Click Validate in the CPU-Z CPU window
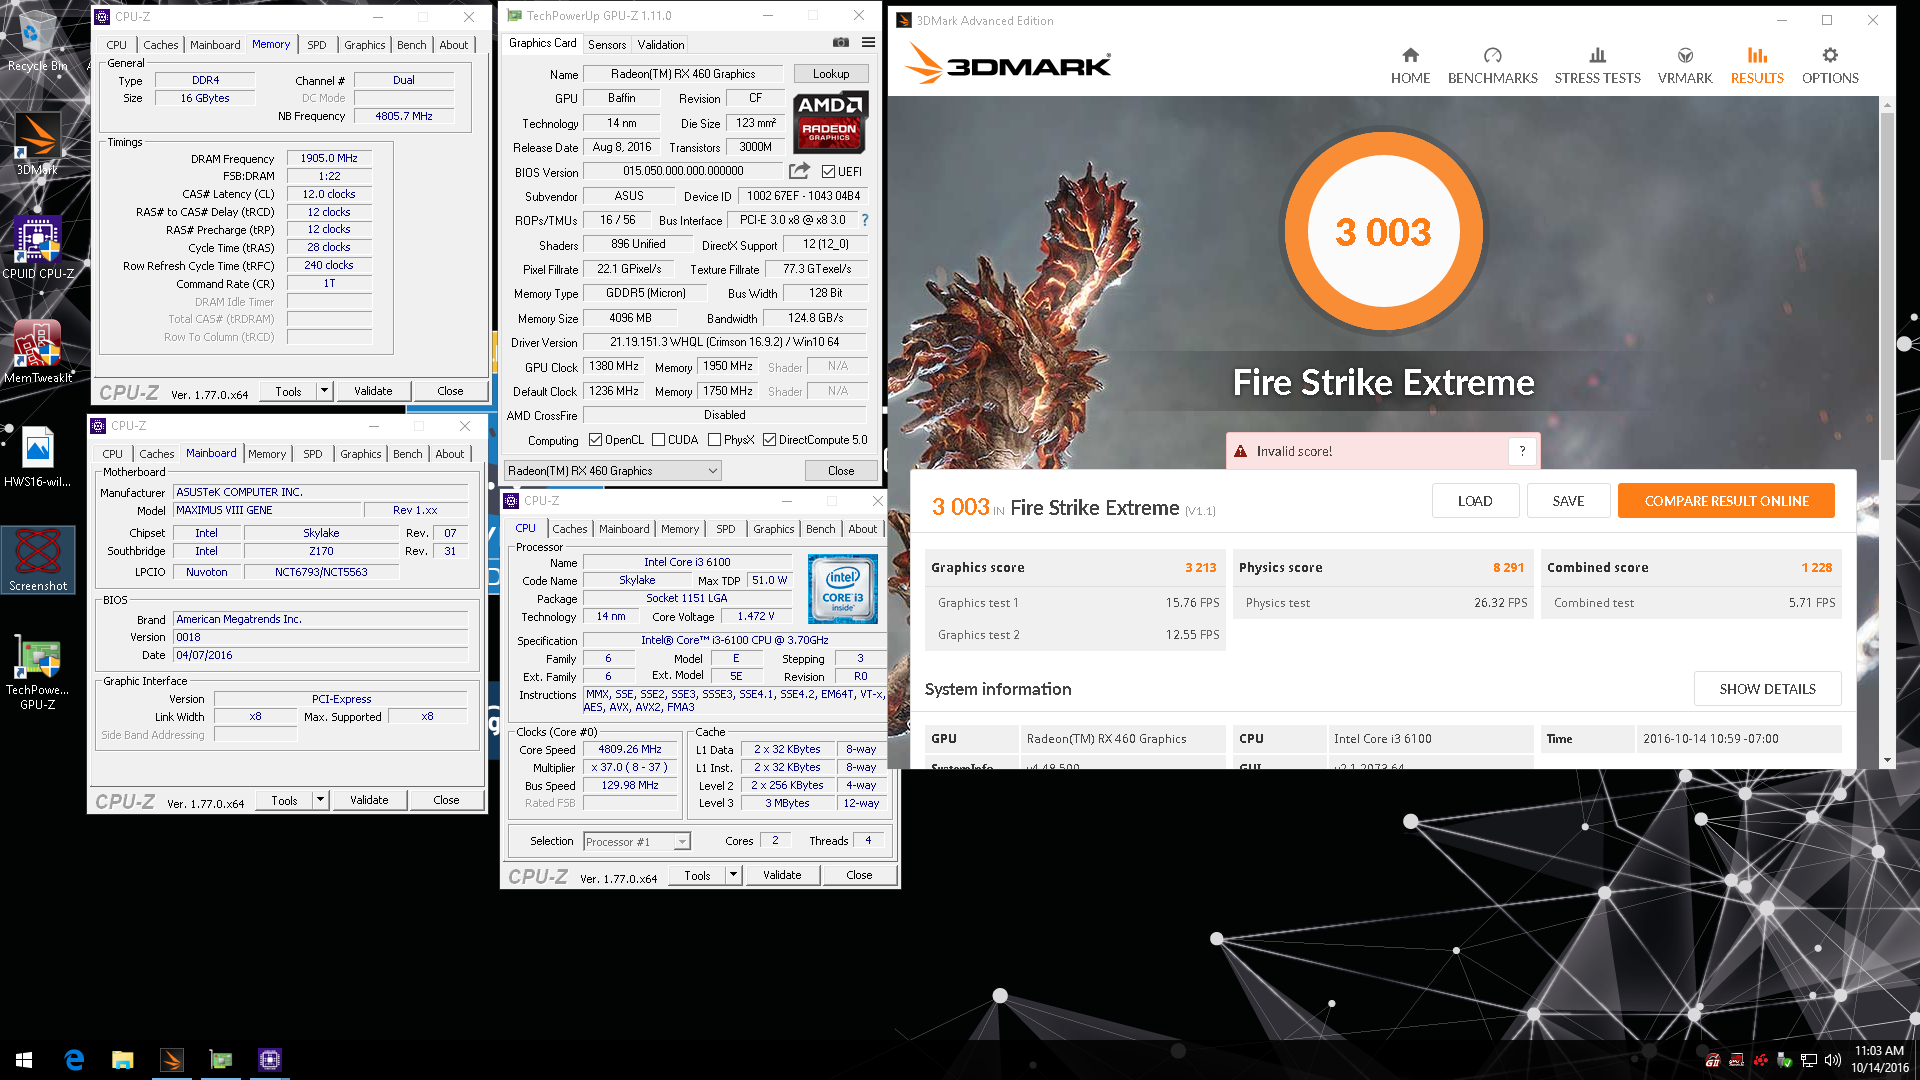The height and width of the screenshot is (1080, 1920). click(782, 875)
